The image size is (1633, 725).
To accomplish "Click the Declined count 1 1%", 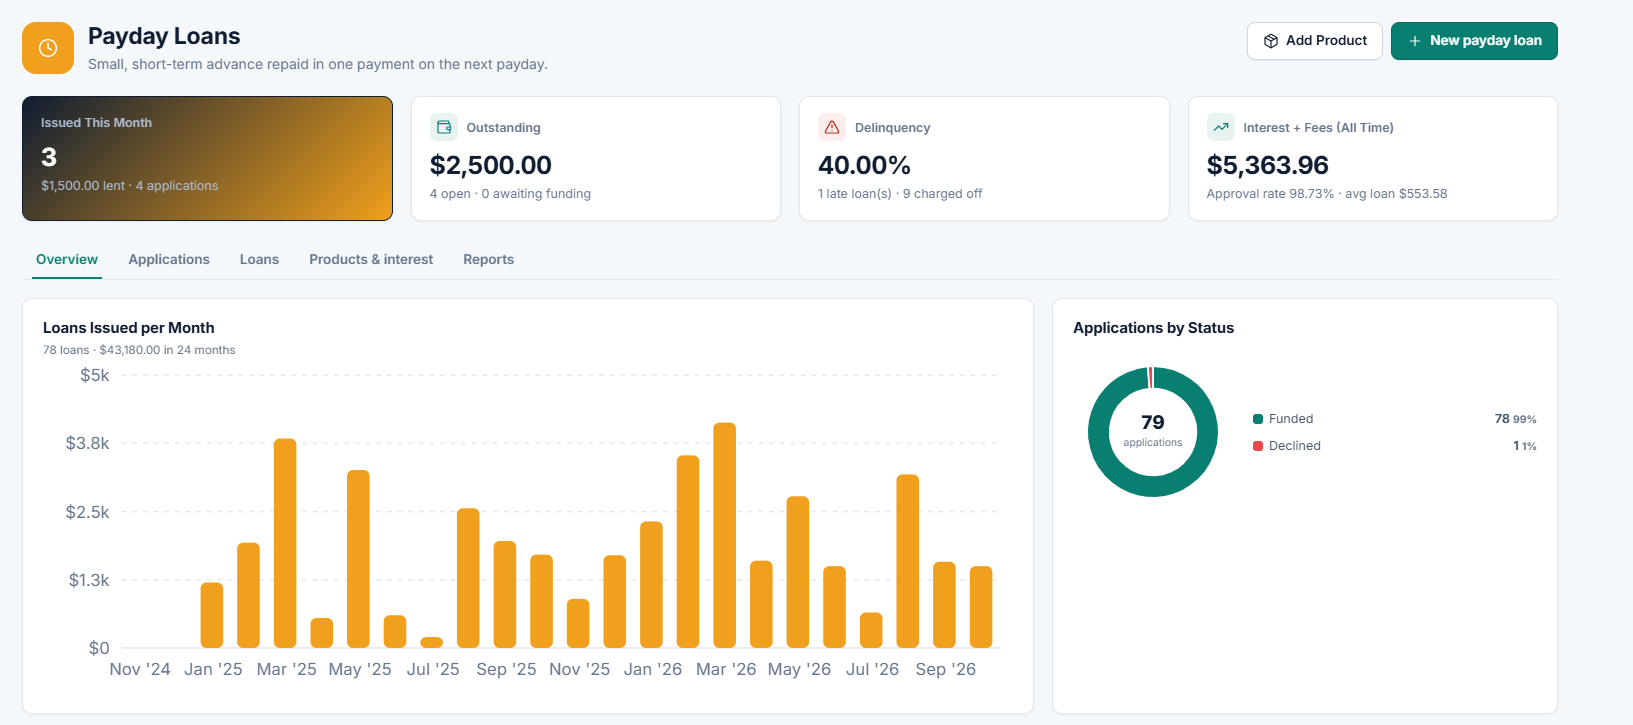I will pos(1524,446).
